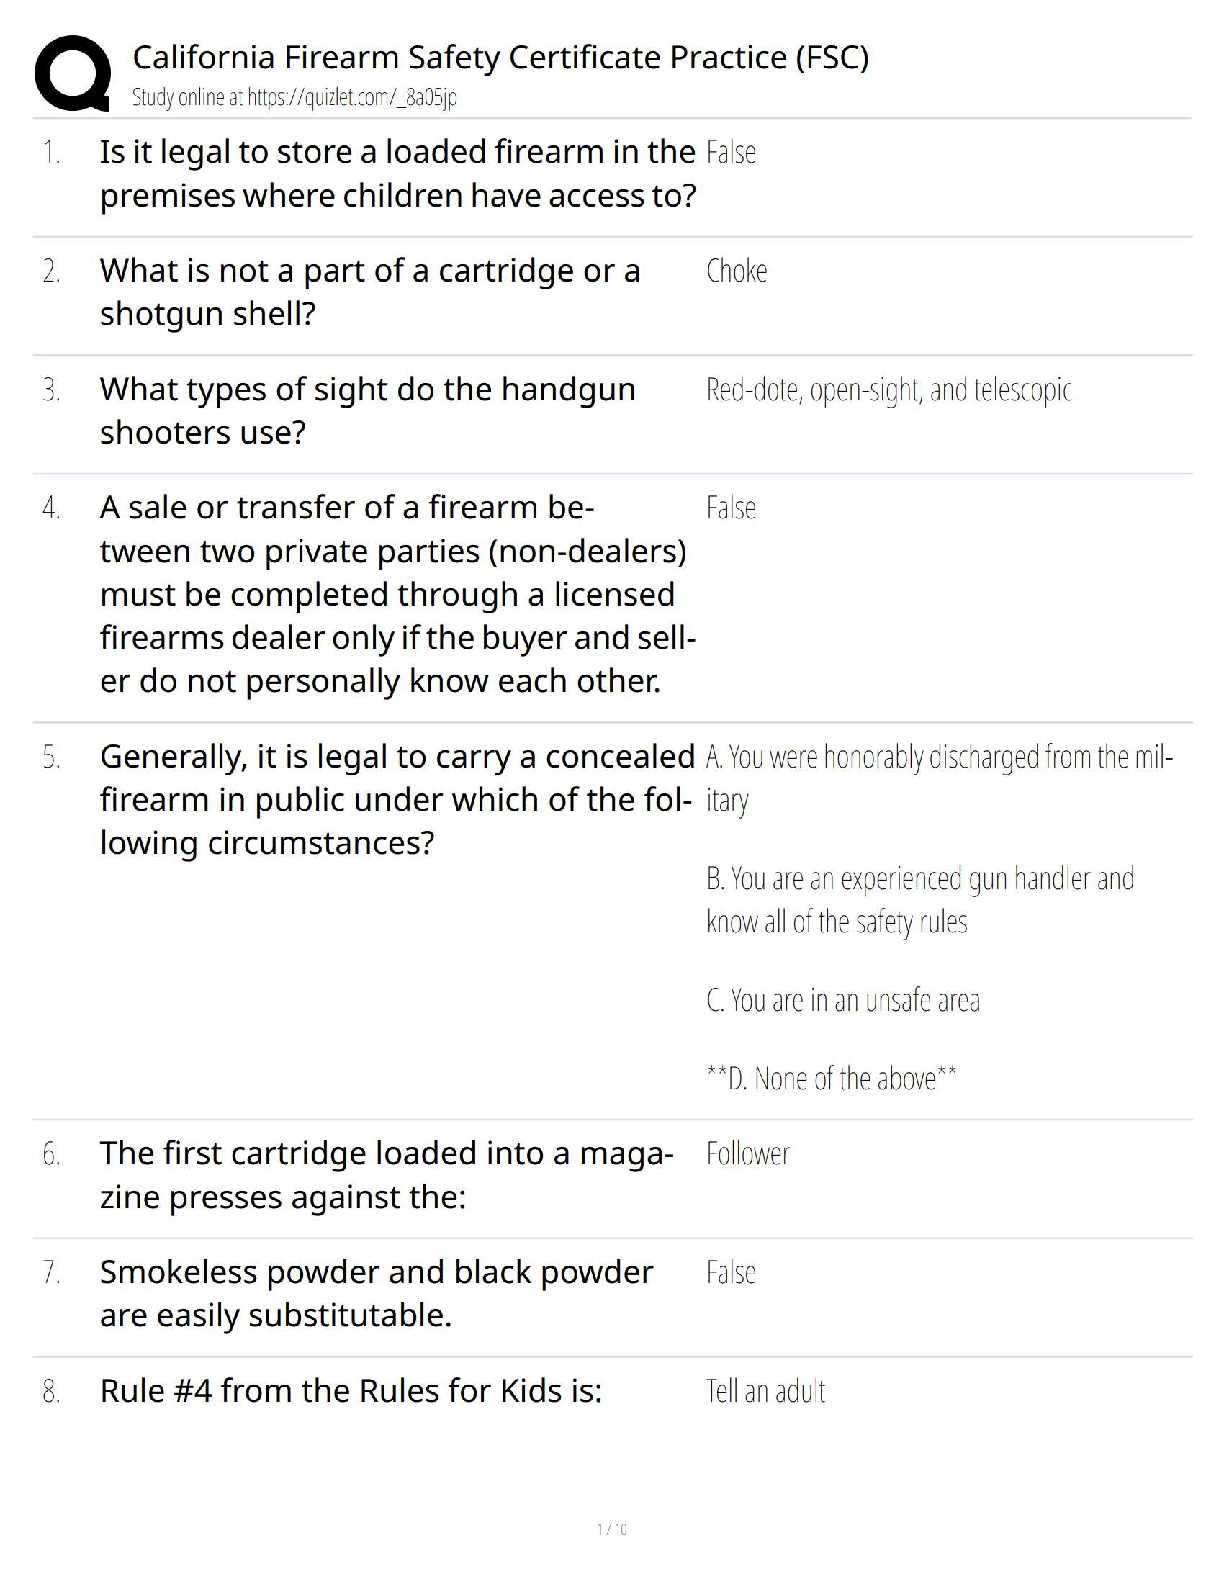
Task: Select the smokeless powder question
Action: (x=376, y=1293)
